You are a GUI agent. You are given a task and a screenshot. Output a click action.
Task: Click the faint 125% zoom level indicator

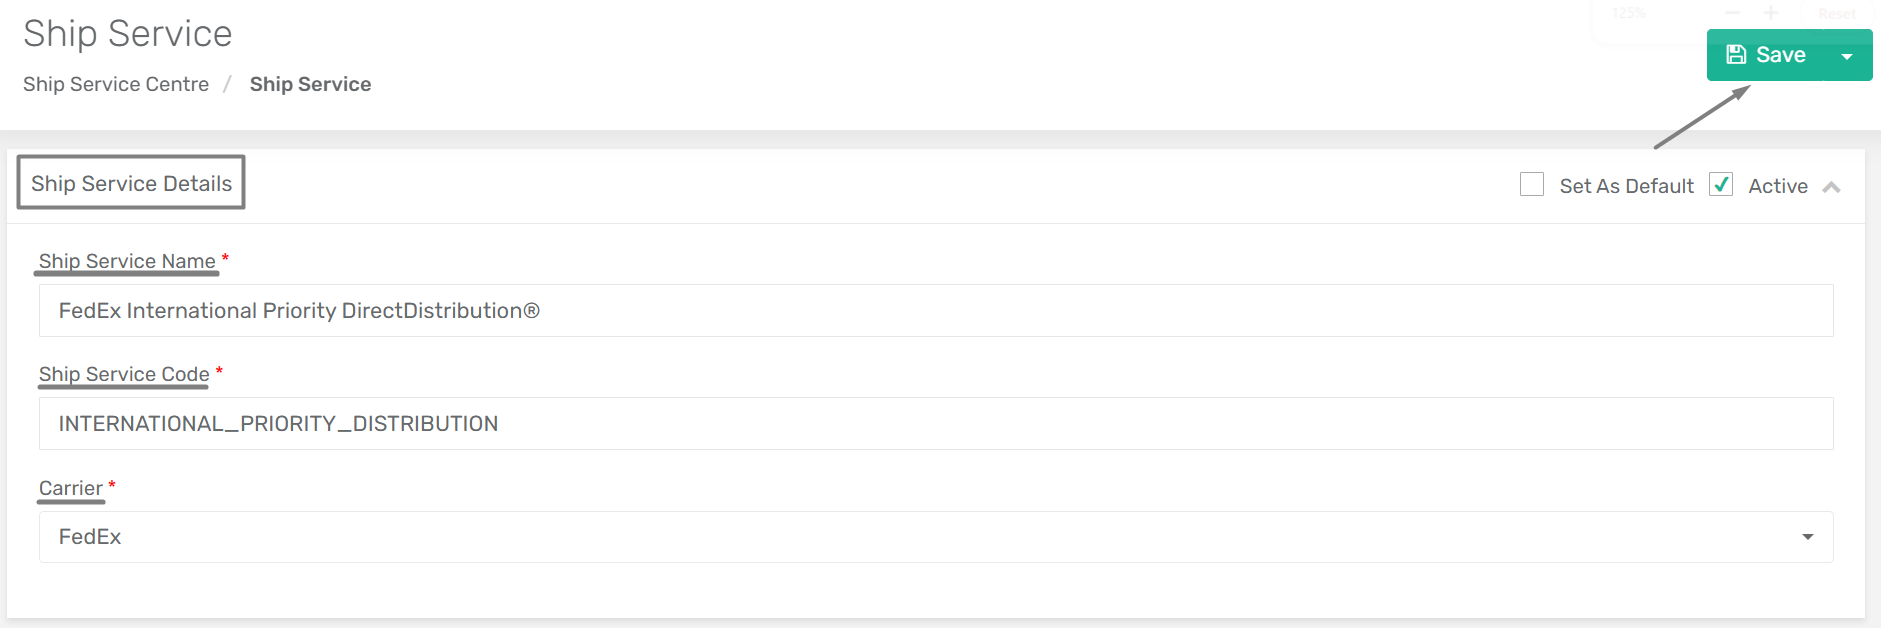click(x=1629, y=13)
